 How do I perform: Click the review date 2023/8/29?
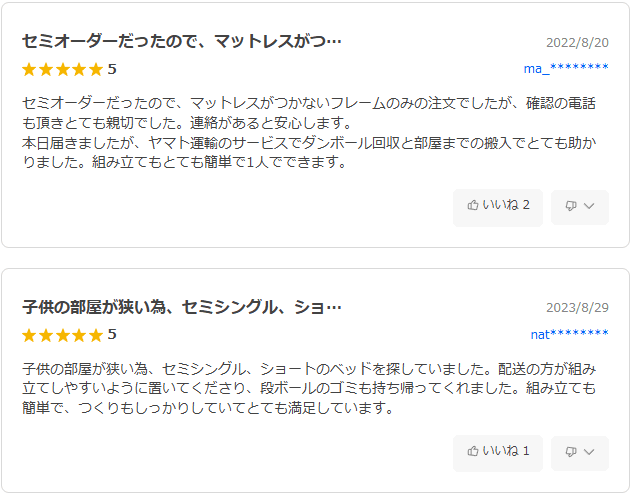577,308
